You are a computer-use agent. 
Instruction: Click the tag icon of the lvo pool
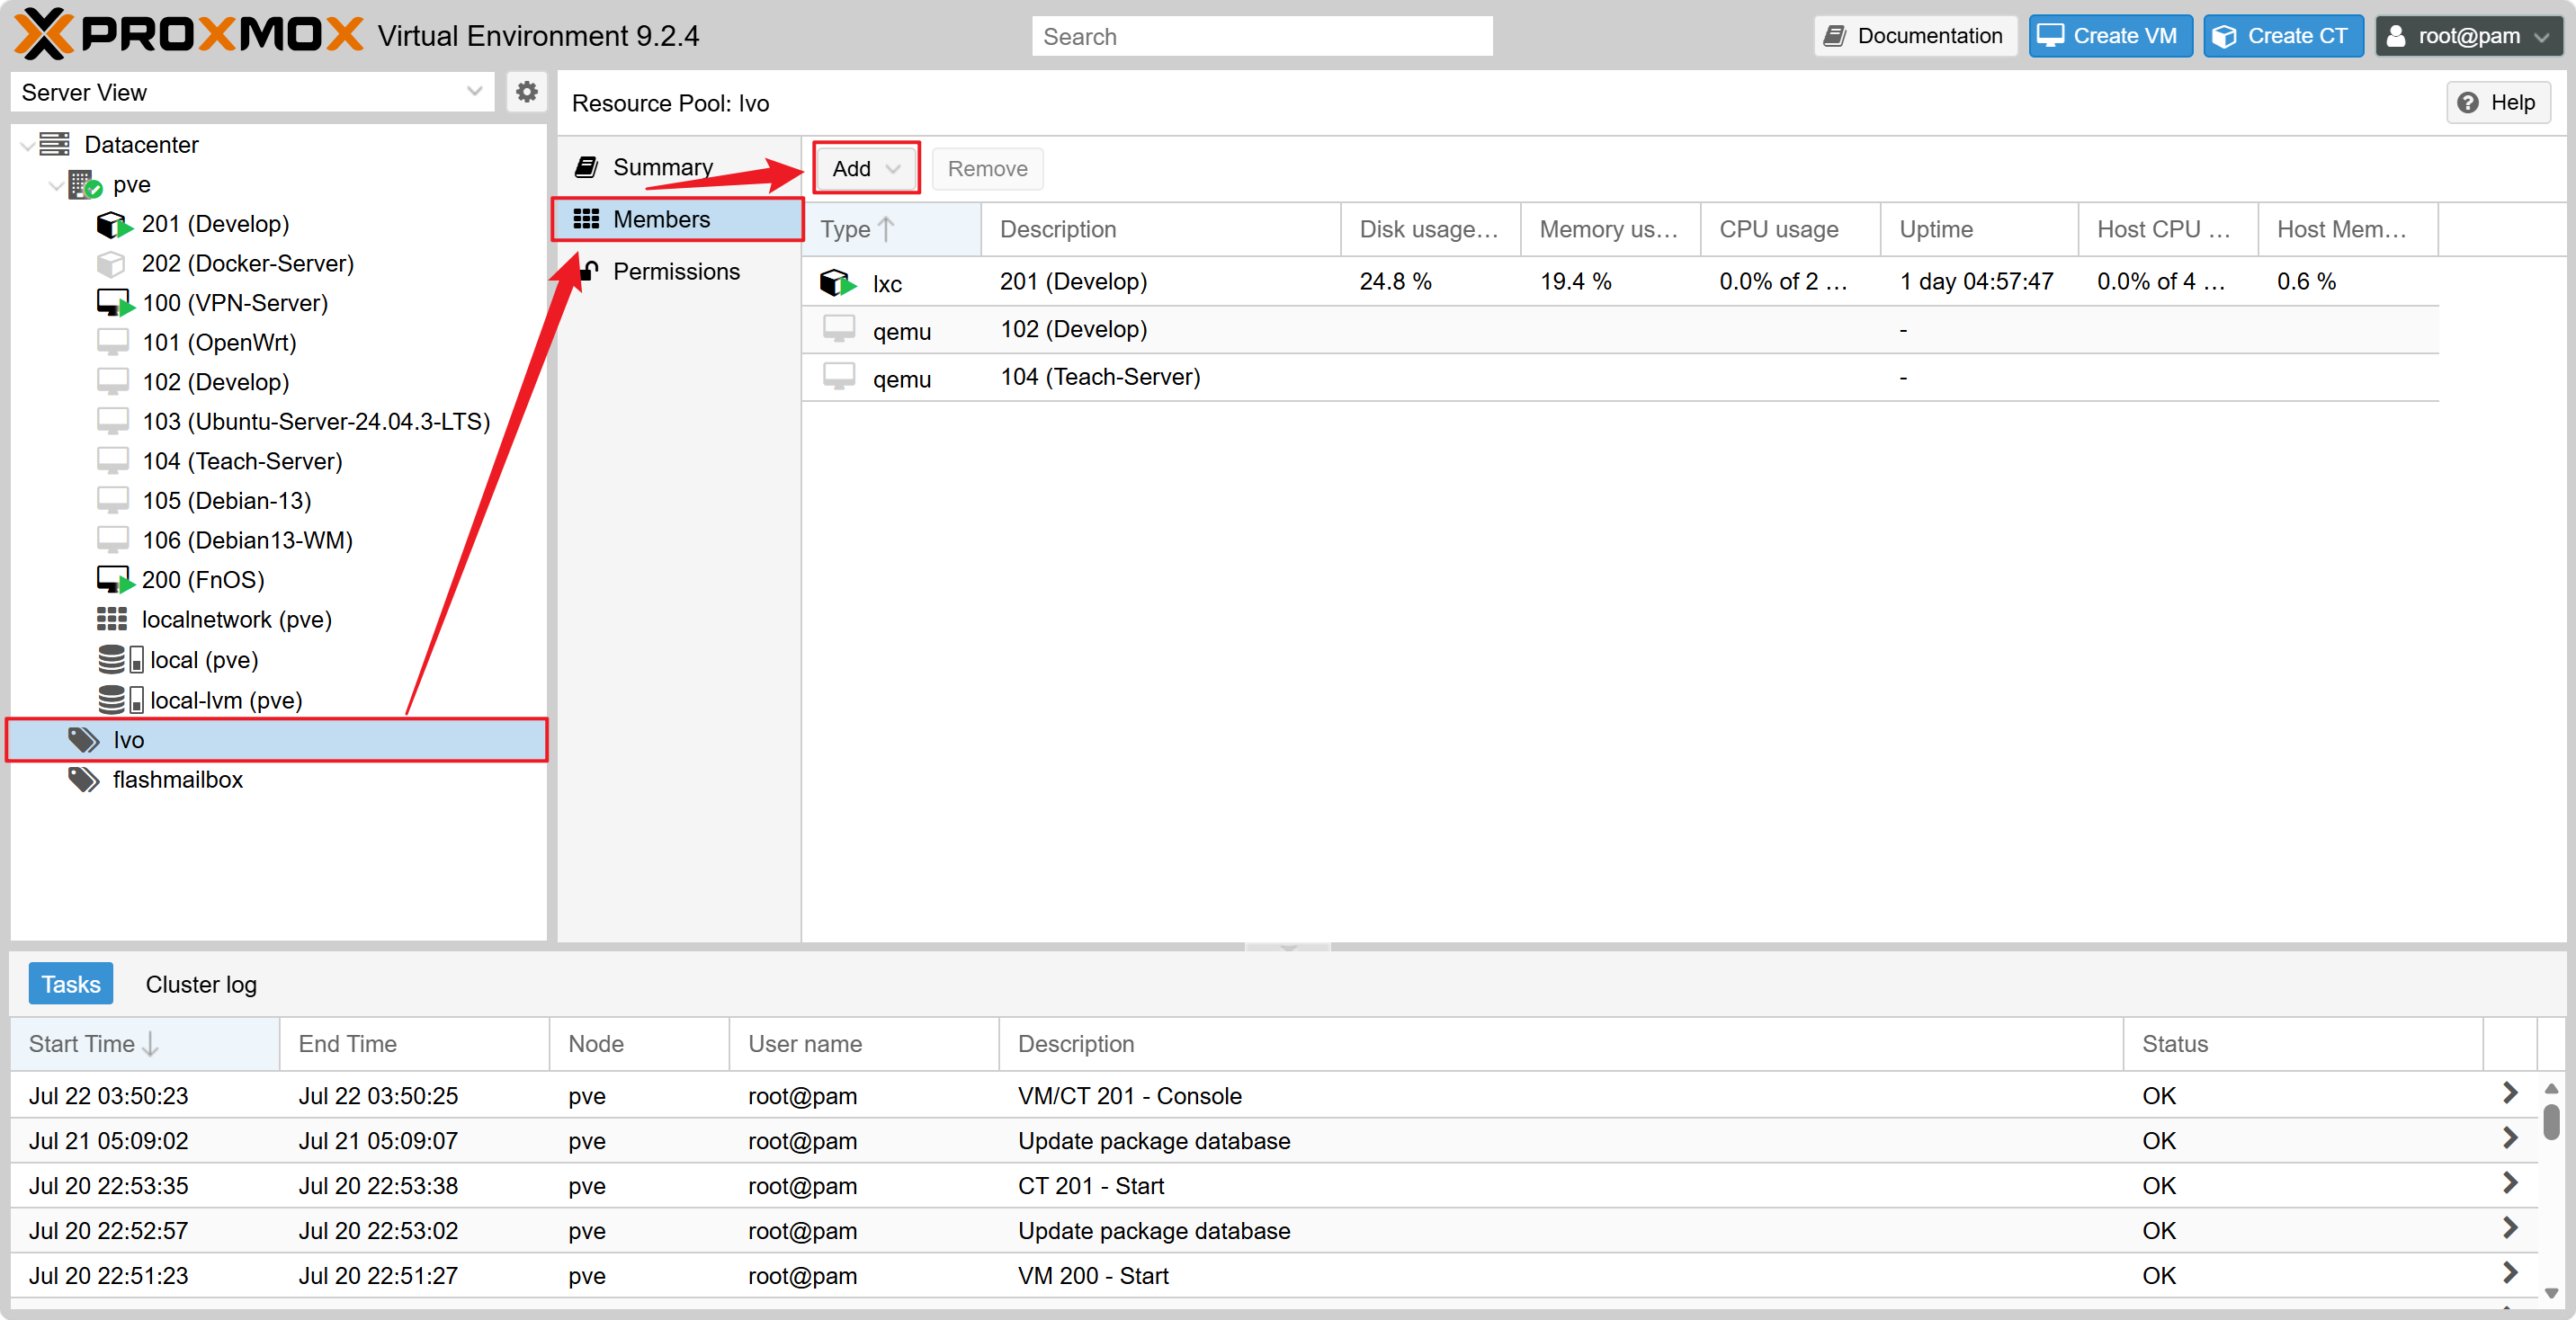point(83,740)
